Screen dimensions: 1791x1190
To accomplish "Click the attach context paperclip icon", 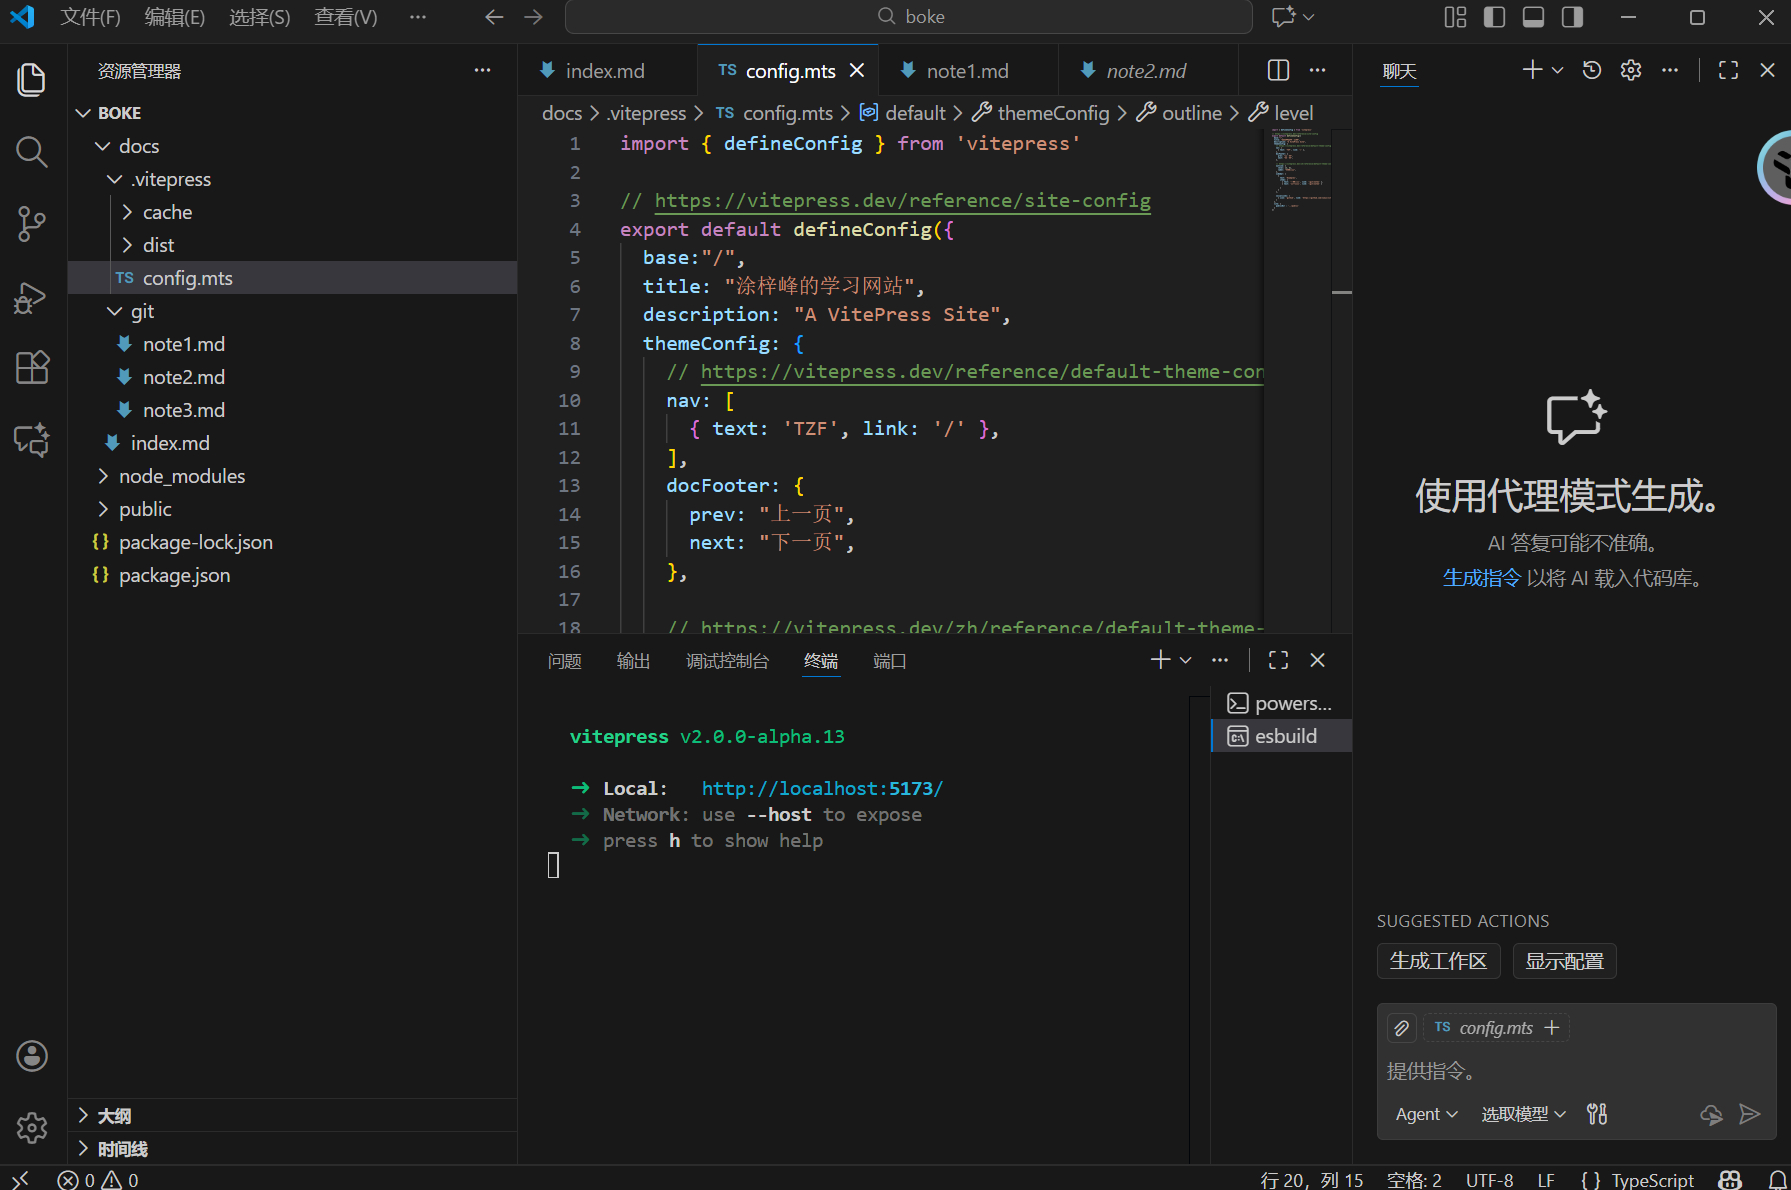I will [x=1402, y=1028].
